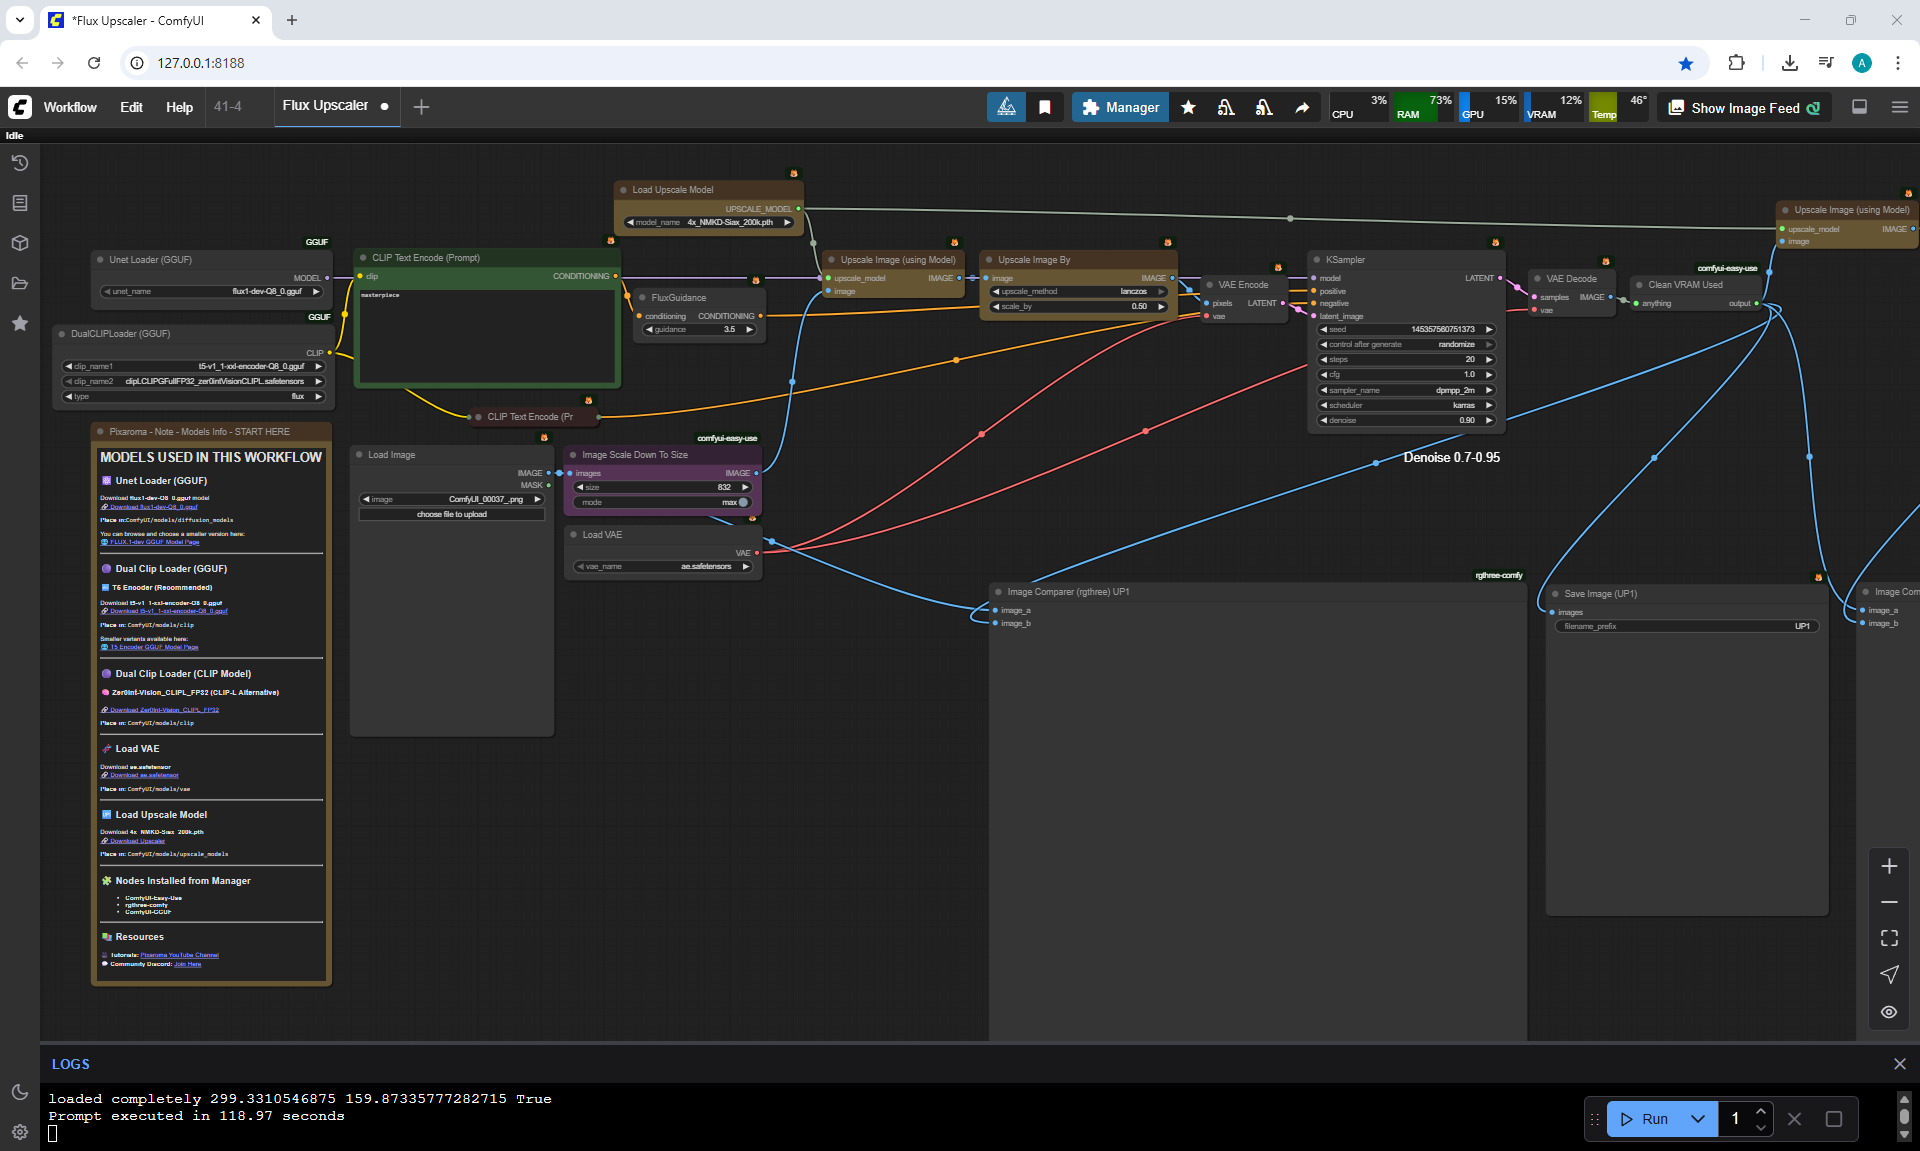The height and width of the screenshot is (1151, 1920).
Task: Click the bookmark icon next to Manager
Action: coord(1045,107)
